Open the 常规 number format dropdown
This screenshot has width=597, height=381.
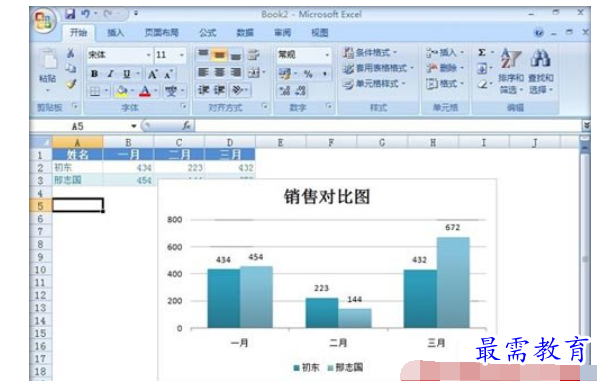click(327, 55)
